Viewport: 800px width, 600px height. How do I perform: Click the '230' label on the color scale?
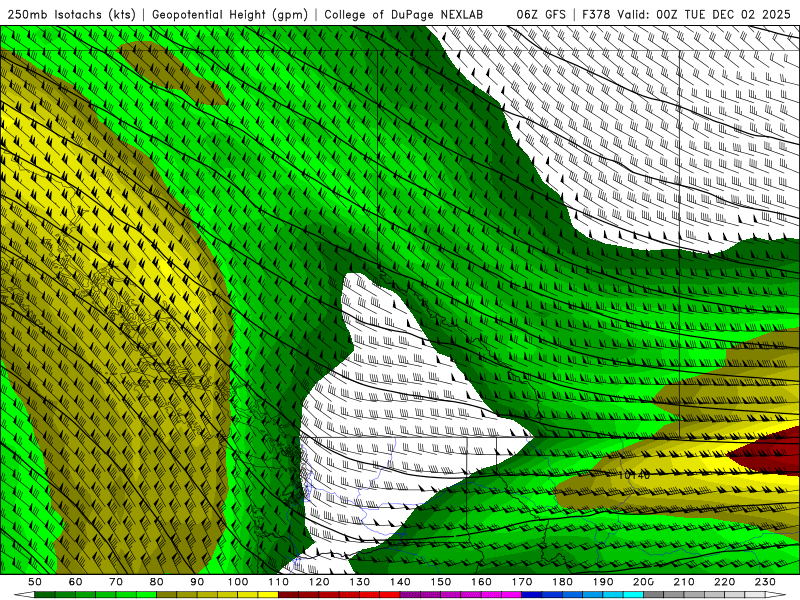pyautogui.click(x=765, y=582)
